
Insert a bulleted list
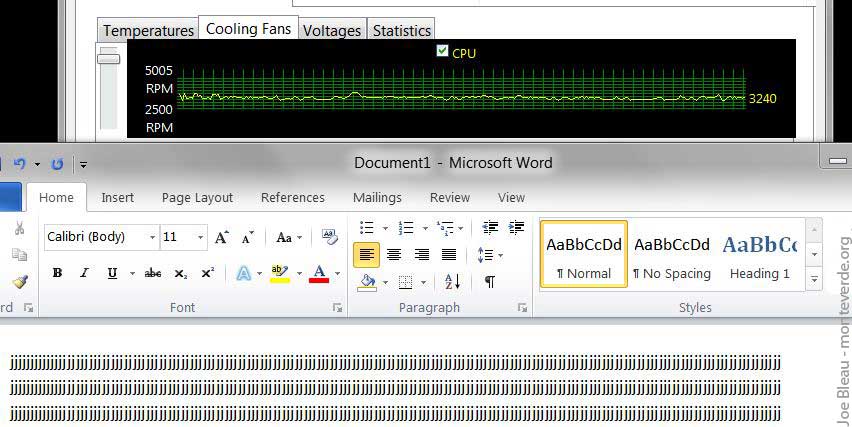point(367,228)
